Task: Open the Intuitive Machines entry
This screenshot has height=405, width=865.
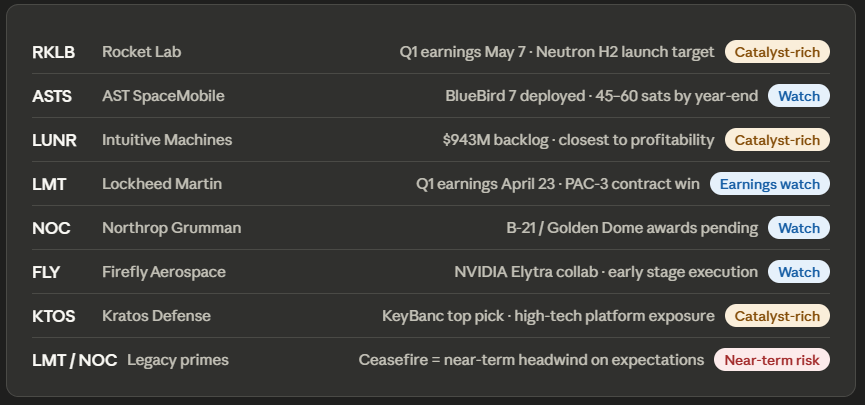Action: (x=167, y=140)
